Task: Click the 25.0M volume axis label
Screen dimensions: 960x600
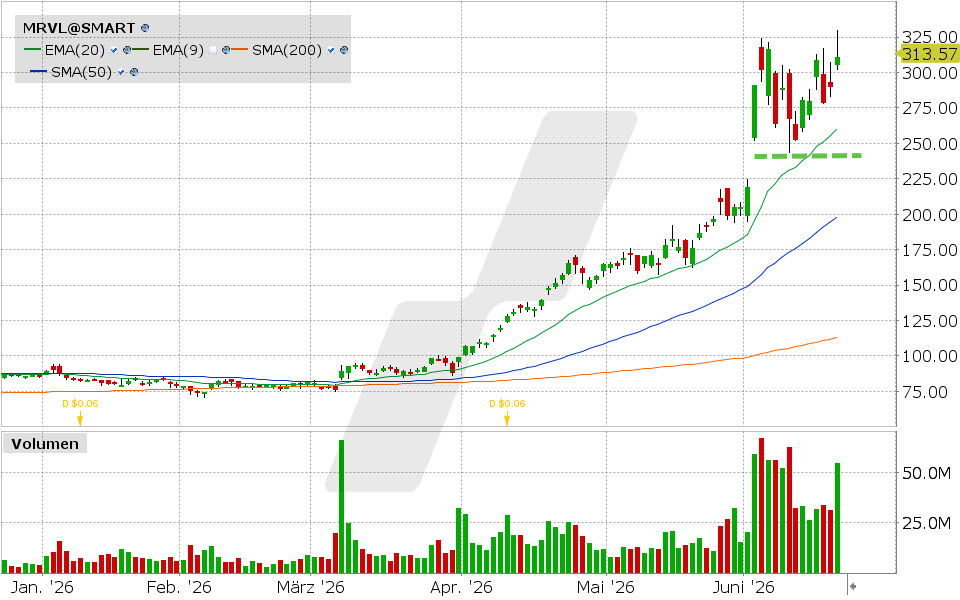Action: [x=927, y=523]
